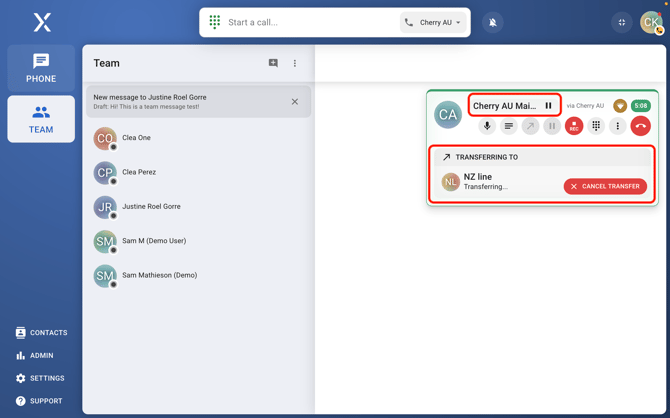Screen dimensions: 670x418
Task: Start a new team message
Action: [x=273, y=63]
